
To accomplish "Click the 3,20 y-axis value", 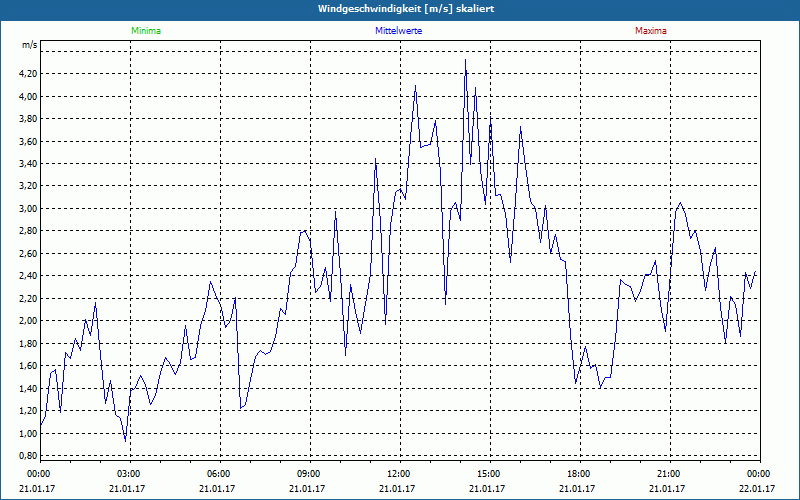I will coord(28,186).
